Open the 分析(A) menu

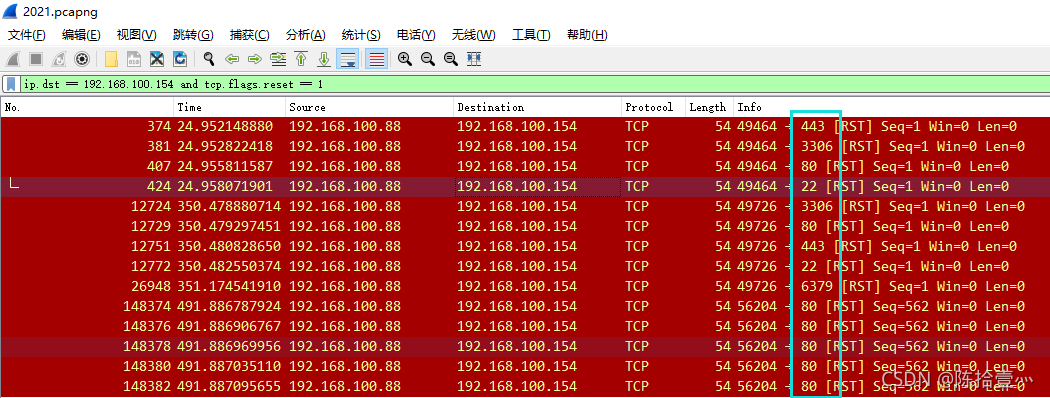(305, 35)
